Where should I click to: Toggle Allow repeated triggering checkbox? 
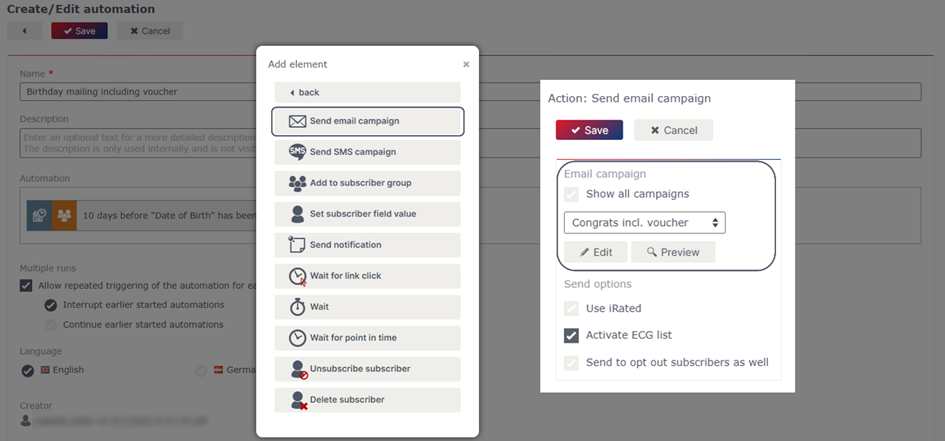26,286
